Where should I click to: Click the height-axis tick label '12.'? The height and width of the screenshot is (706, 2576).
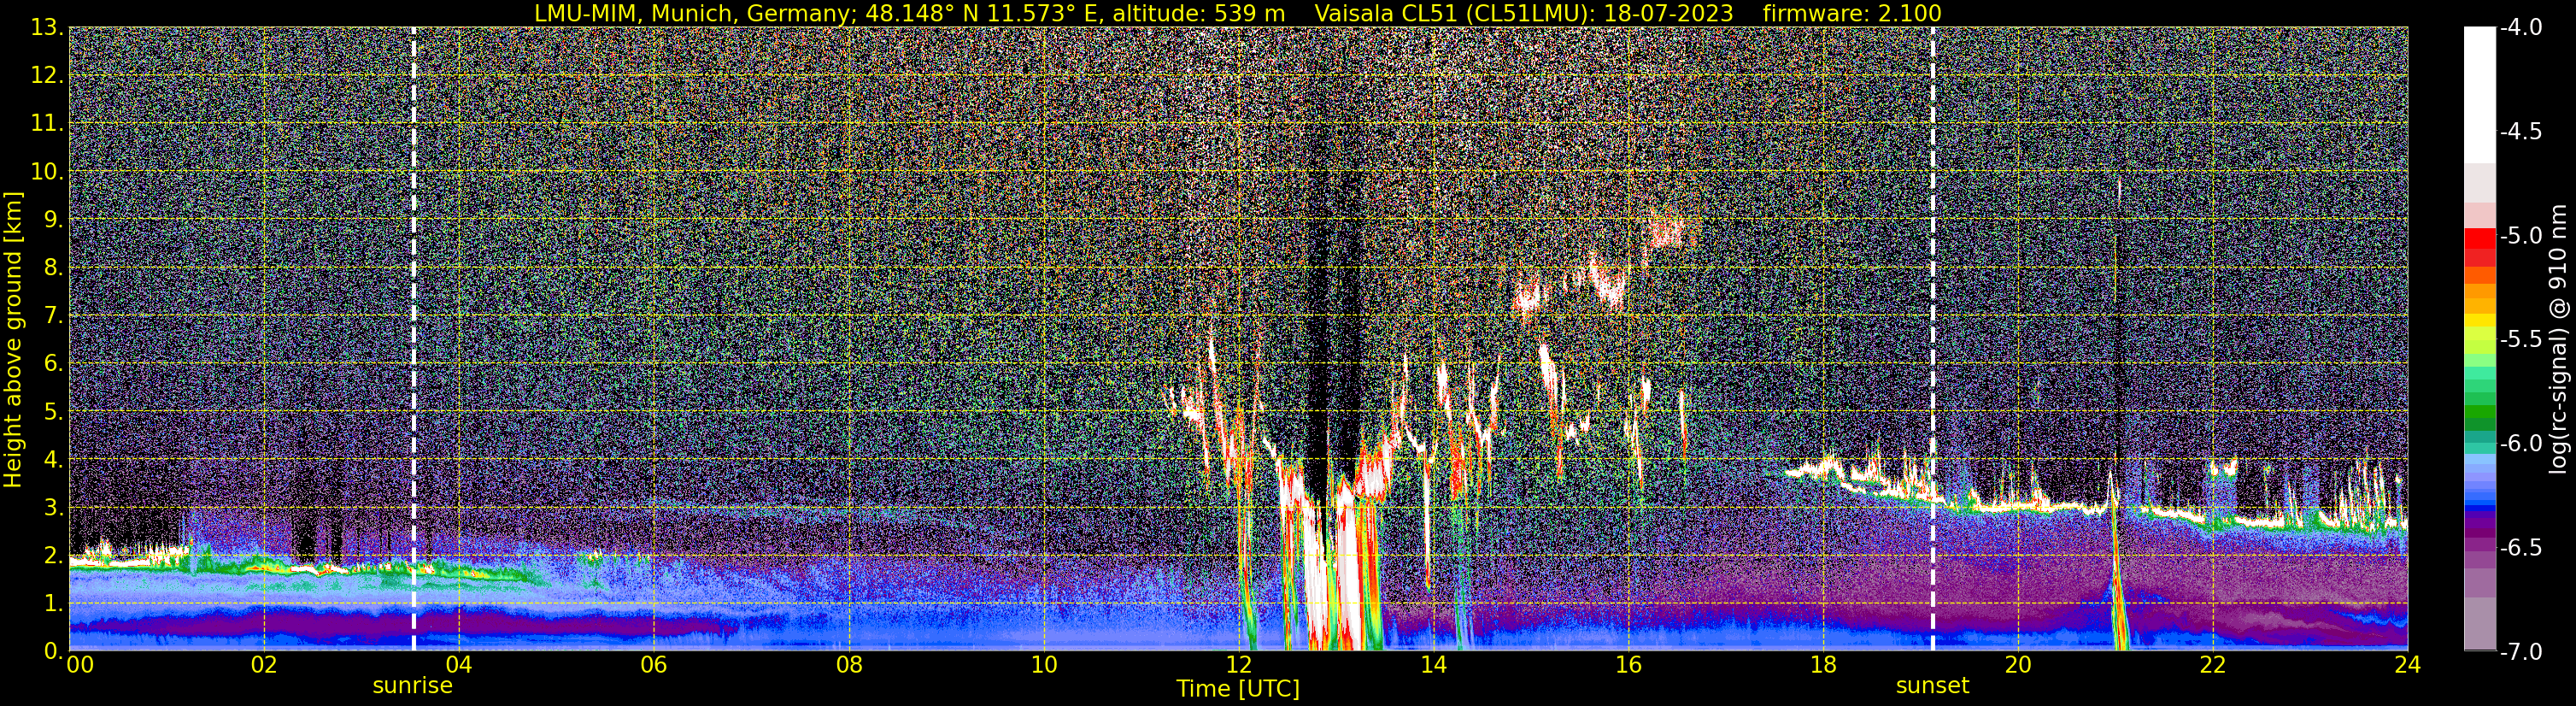[47, 75]
